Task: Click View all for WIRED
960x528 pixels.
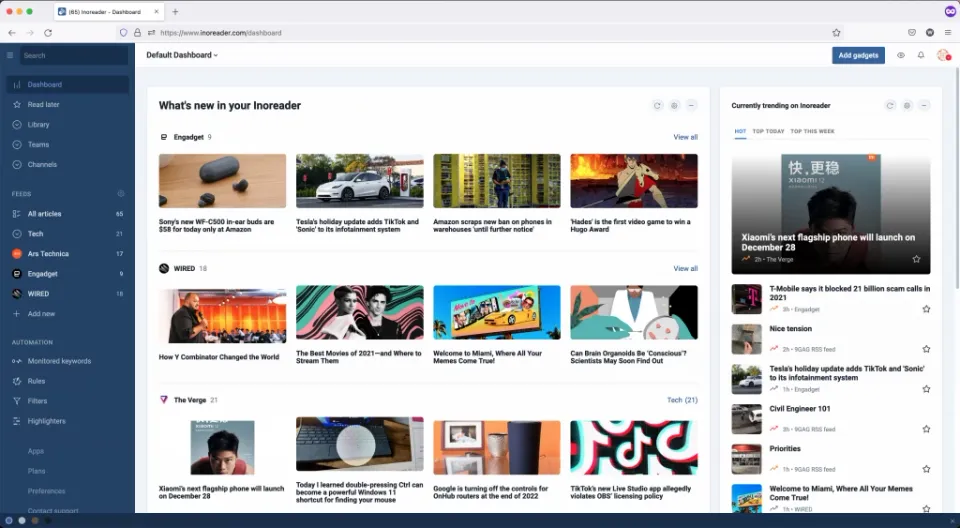Action: 686,268
